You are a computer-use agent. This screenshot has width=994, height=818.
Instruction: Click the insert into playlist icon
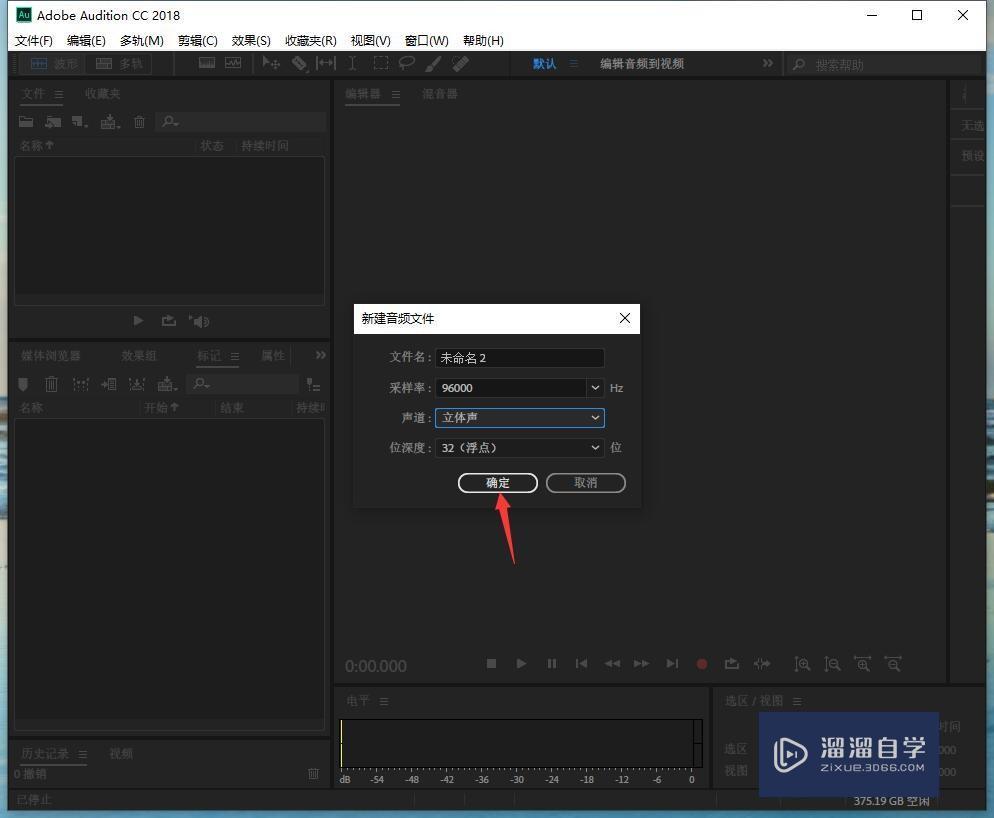tap(109, 384)
